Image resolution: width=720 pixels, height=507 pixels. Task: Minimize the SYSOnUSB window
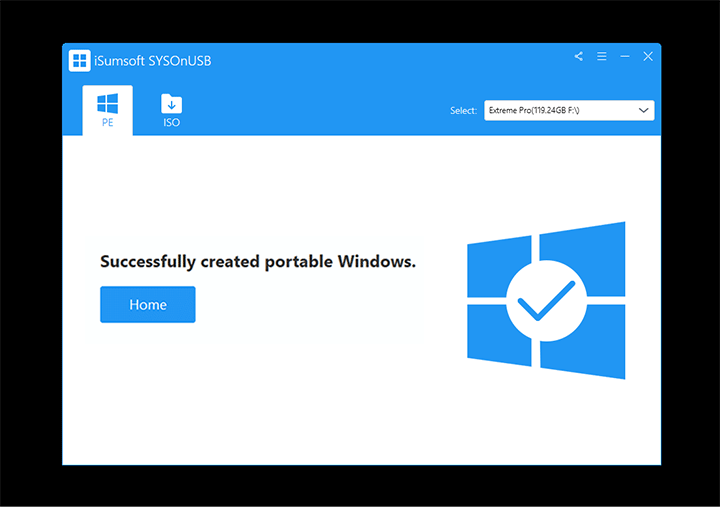tap(624, 56)
